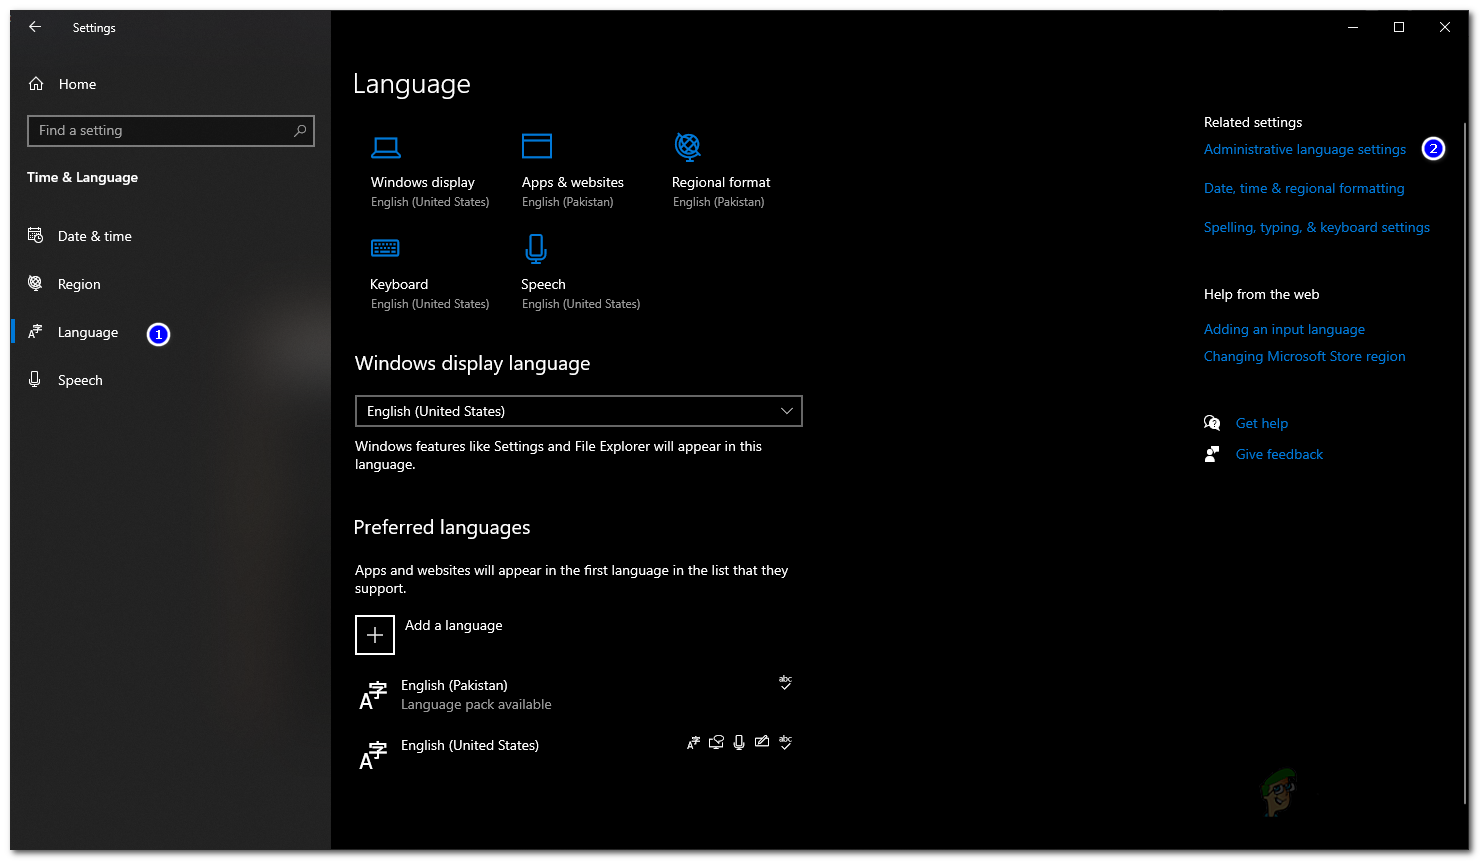Click the back arrow in Settings
The image size is (1480, 861).
pos(35,27)
